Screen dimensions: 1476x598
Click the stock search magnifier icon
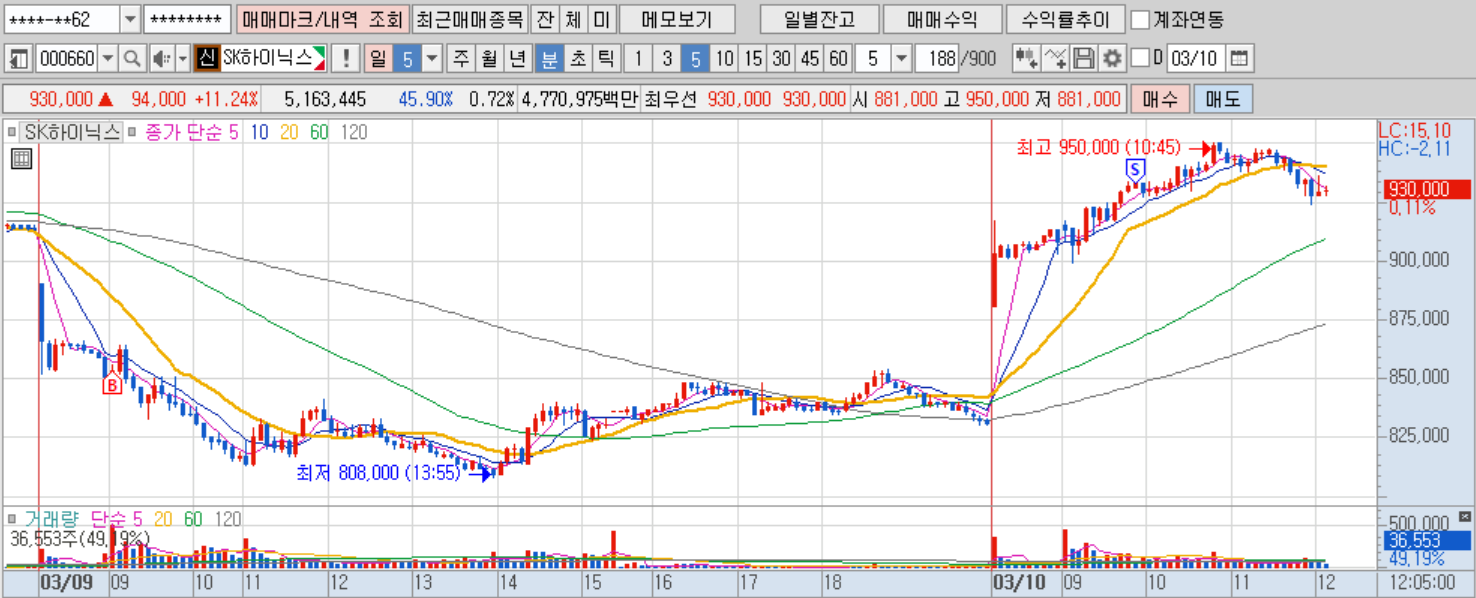click(x=132, y=59)
